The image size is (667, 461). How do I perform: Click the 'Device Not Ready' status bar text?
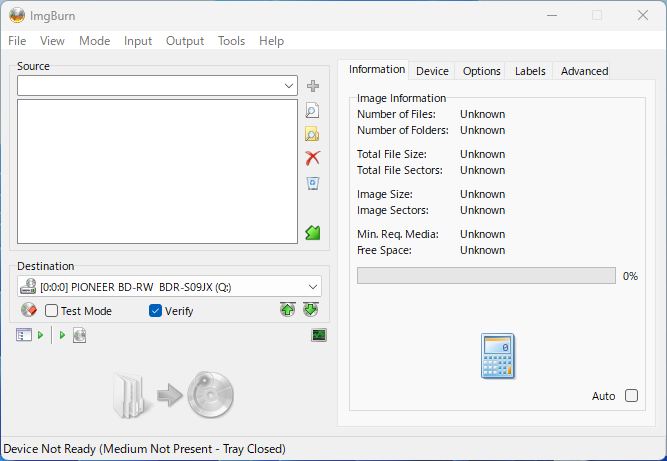[x=144, y=449]
